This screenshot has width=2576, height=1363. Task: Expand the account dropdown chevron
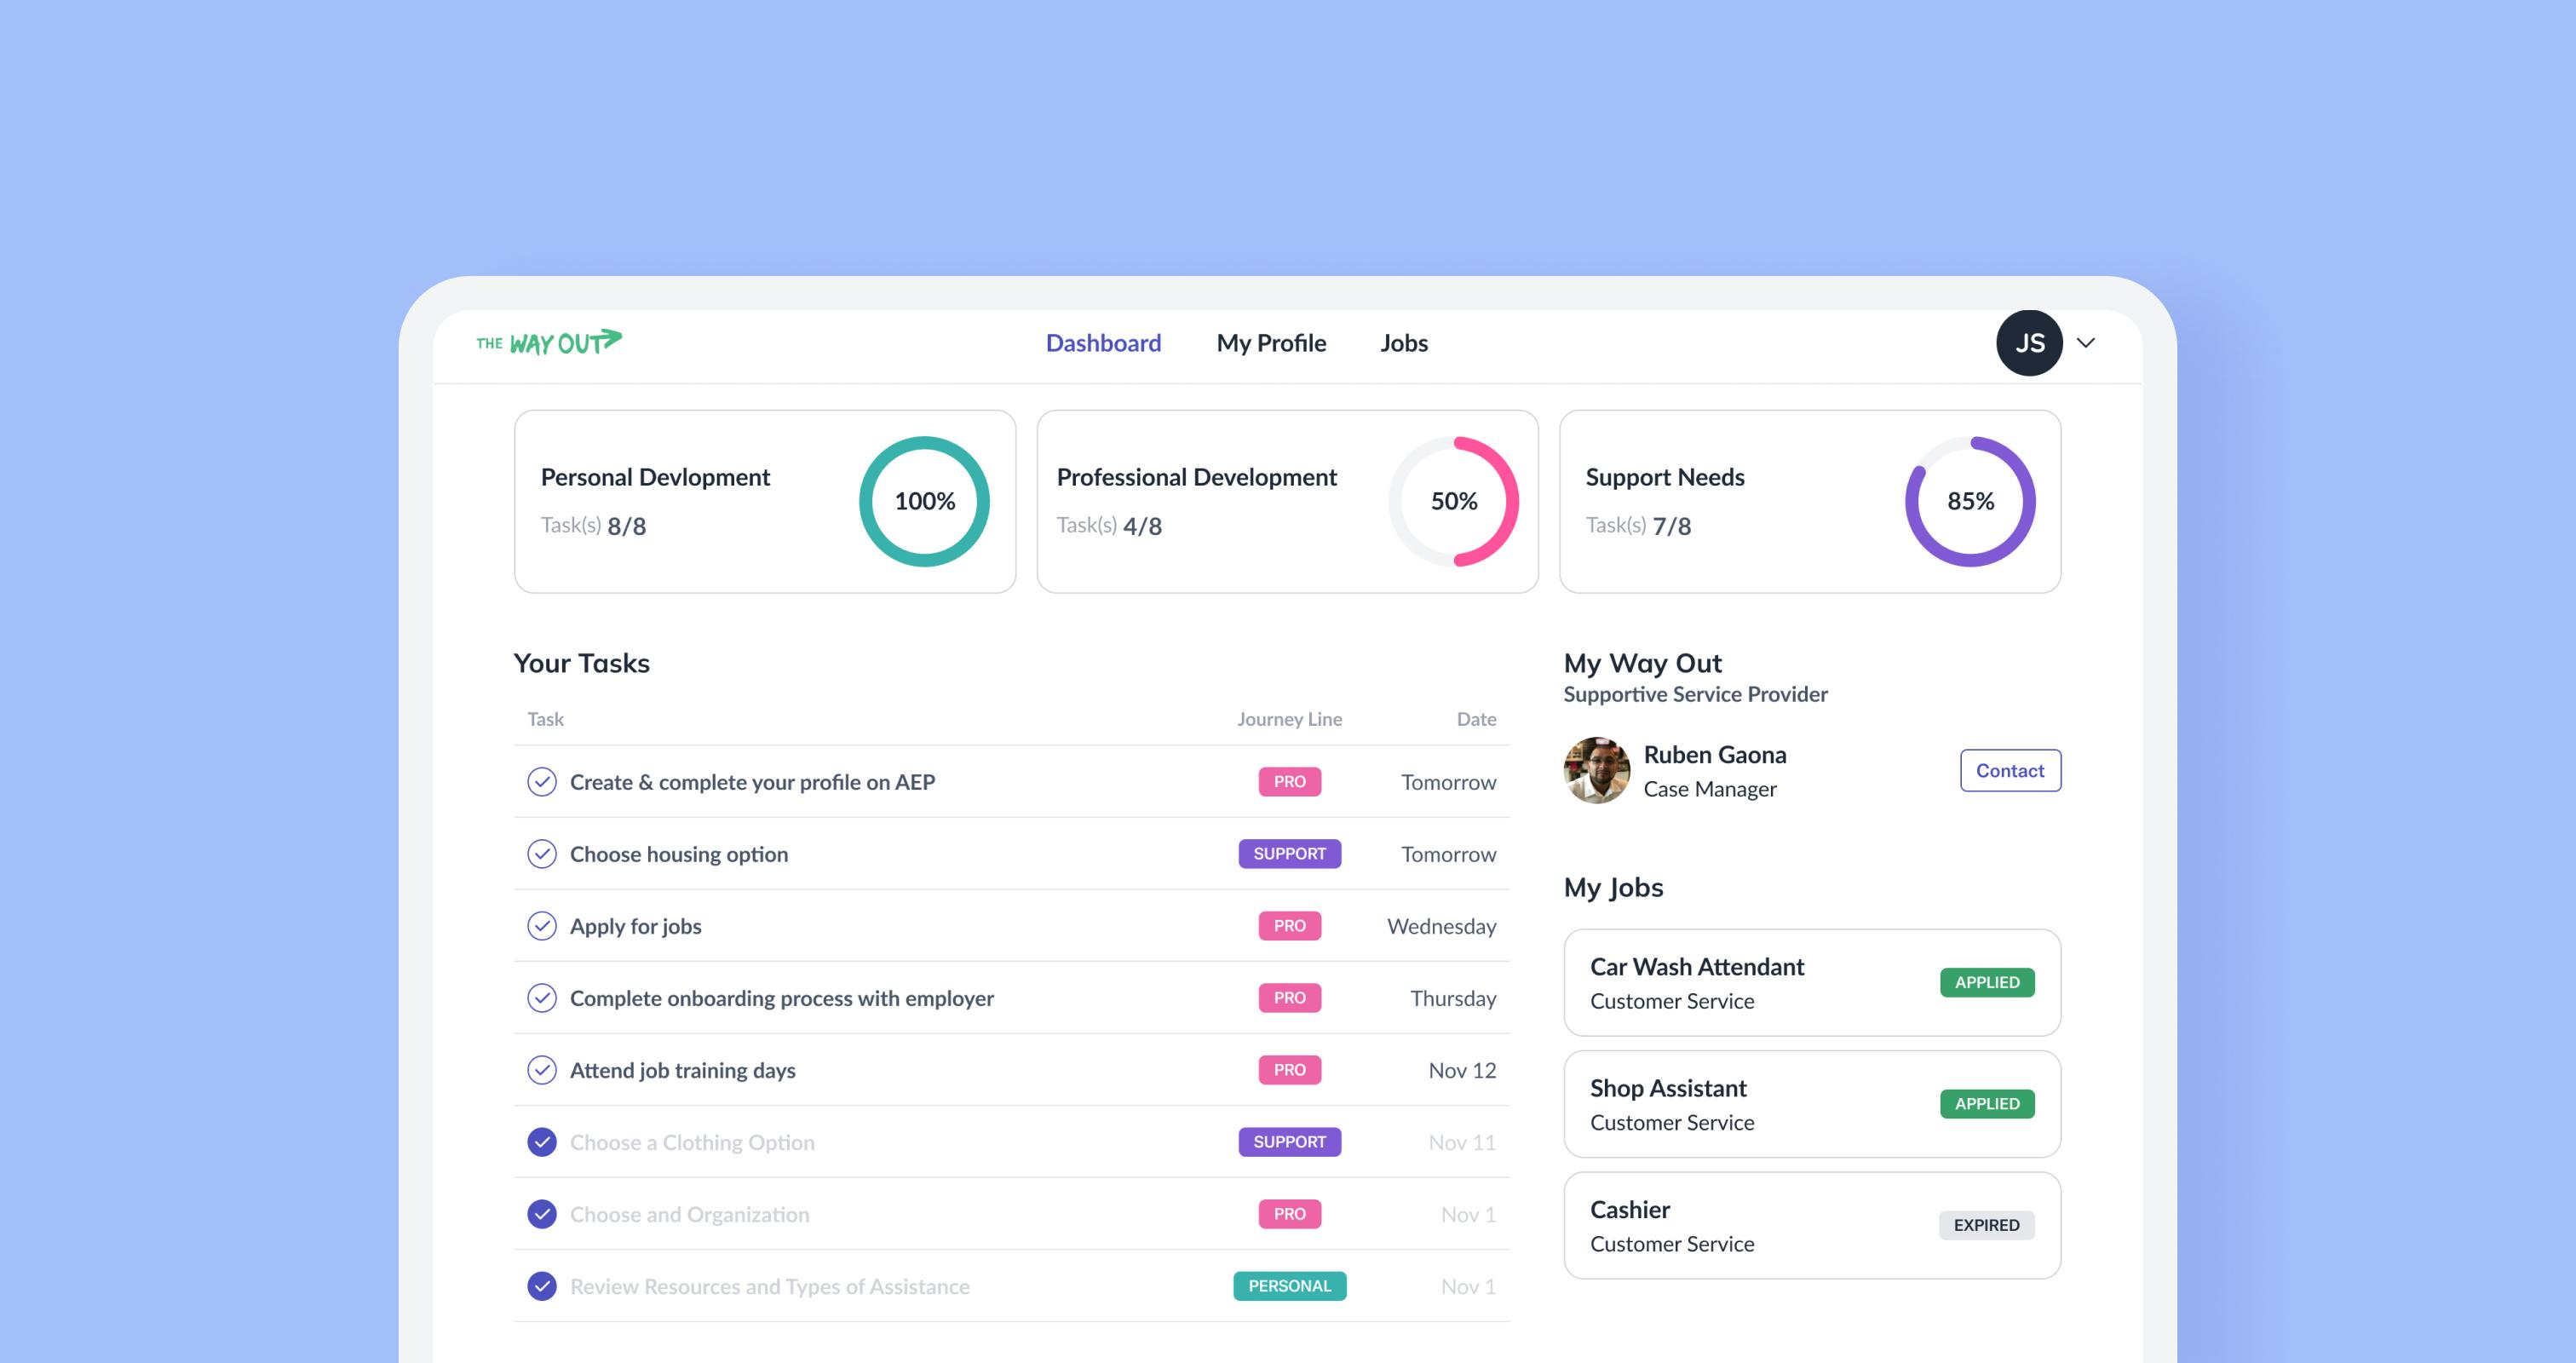pos(2086,343)
